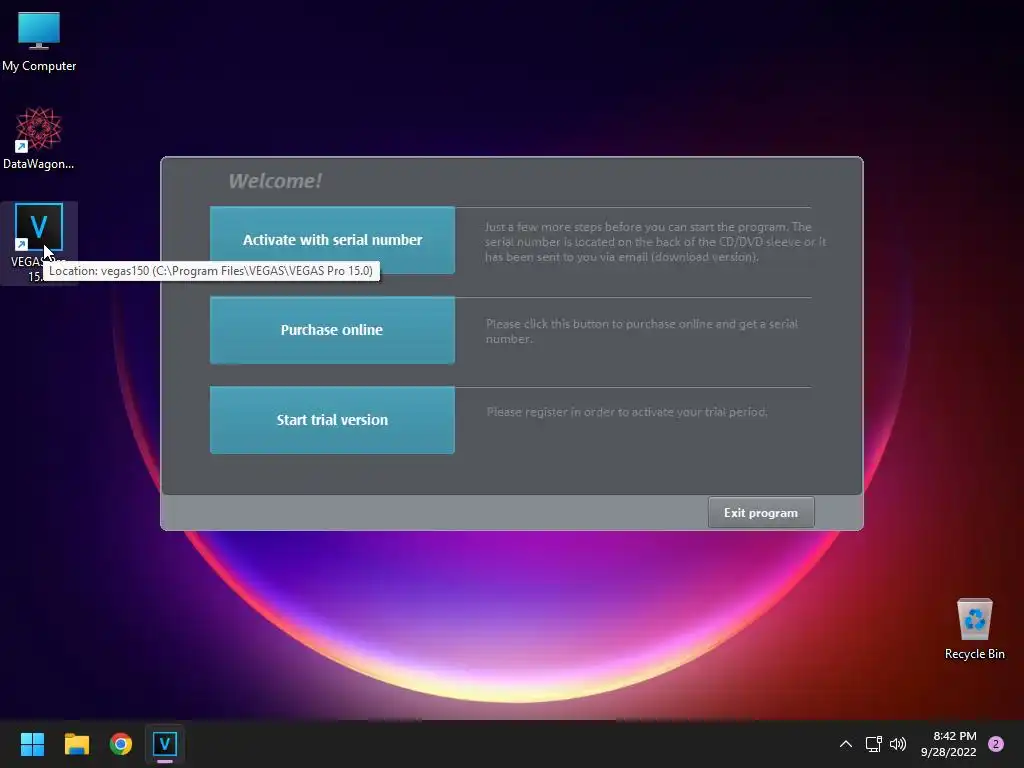The width and height of the screenshot is (1024, 768).
Task: Select VEGAS Pro 15 desktop shortcut
Action: [x=39, y=242]
